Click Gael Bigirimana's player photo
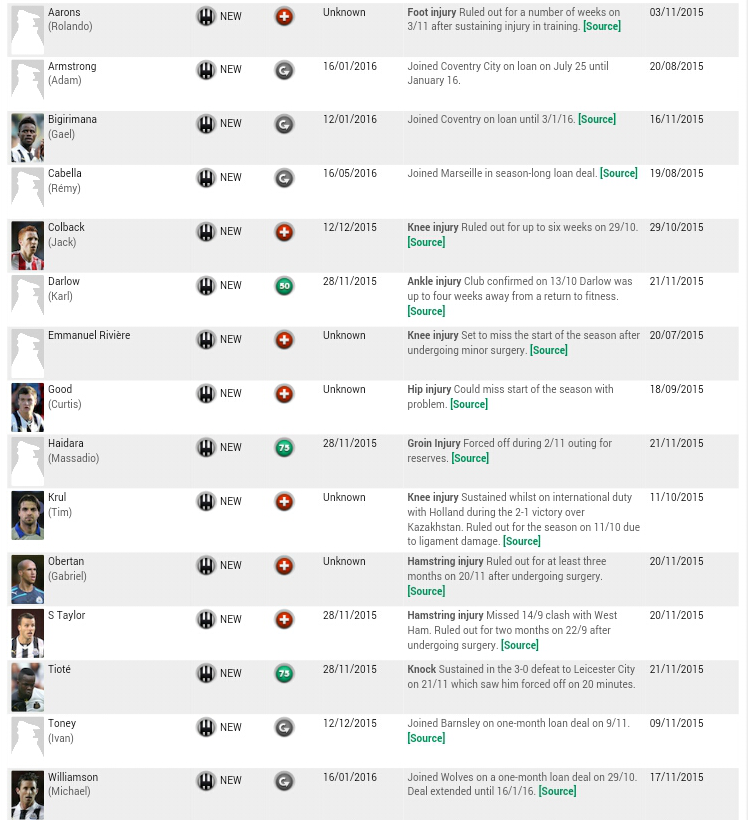Screen dimensions: 748x820 pyautogui.click(x=27, y=138)
